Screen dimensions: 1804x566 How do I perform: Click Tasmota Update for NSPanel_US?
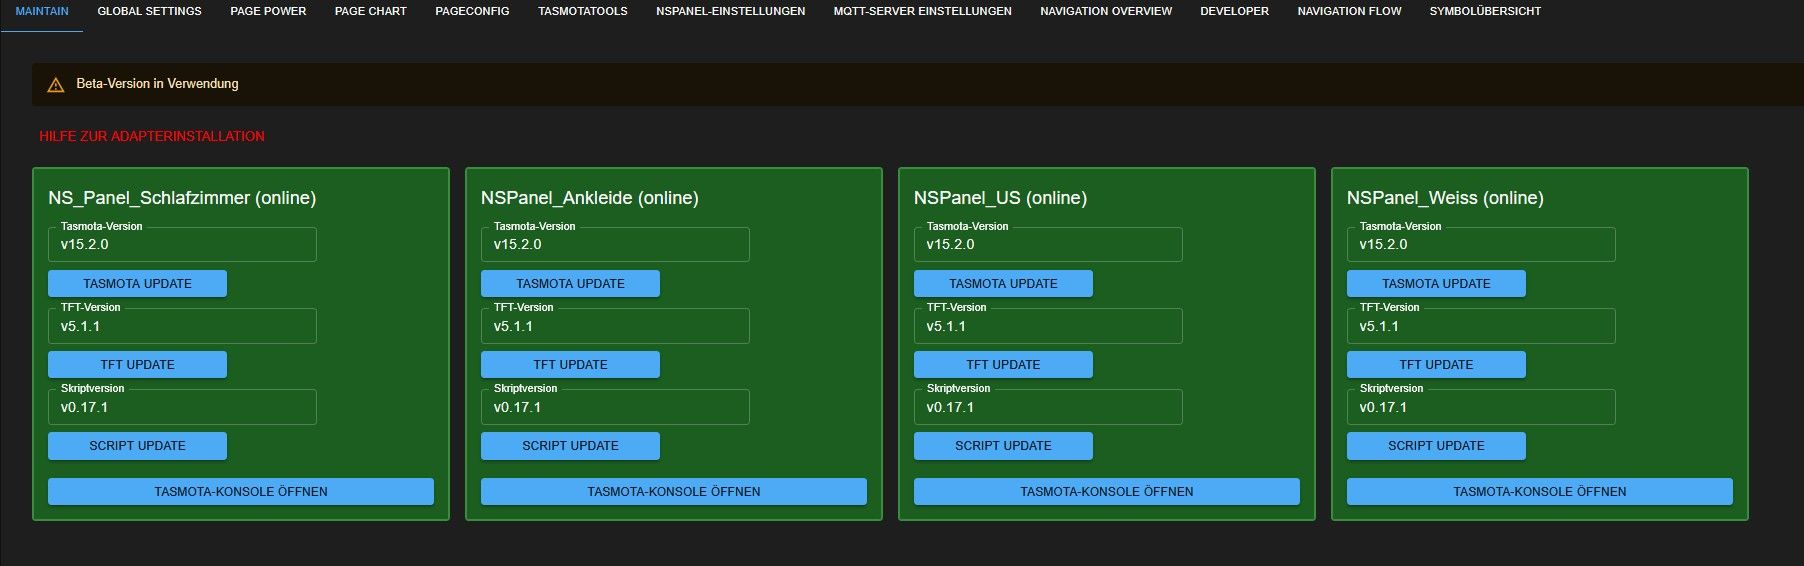coord(1003,283)
